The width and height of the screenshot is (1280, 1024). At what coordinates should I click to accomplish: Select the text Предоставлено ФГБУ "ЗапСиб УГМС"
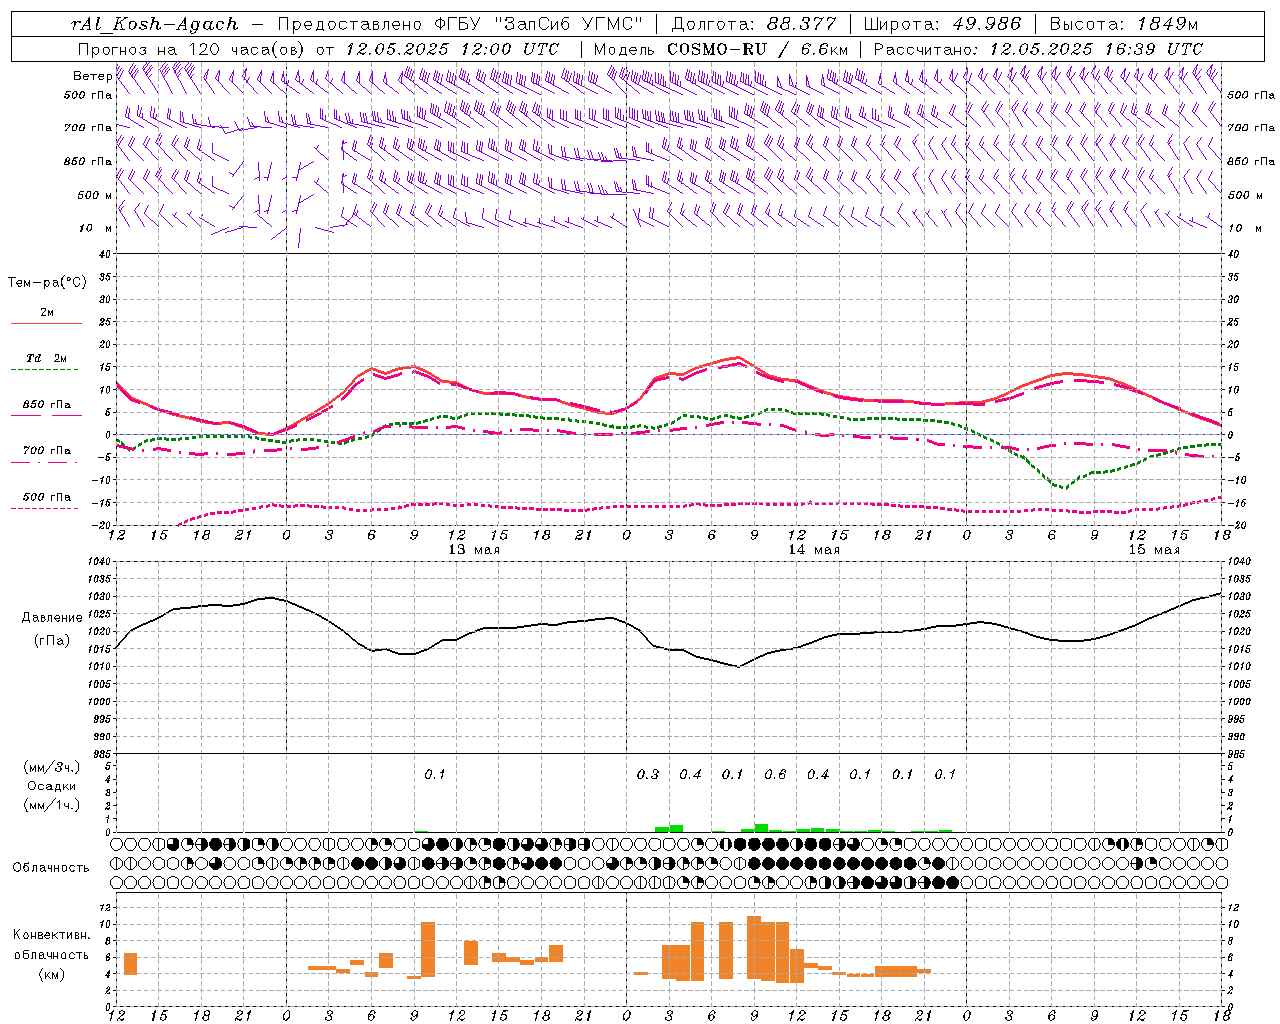coord(461,24)
